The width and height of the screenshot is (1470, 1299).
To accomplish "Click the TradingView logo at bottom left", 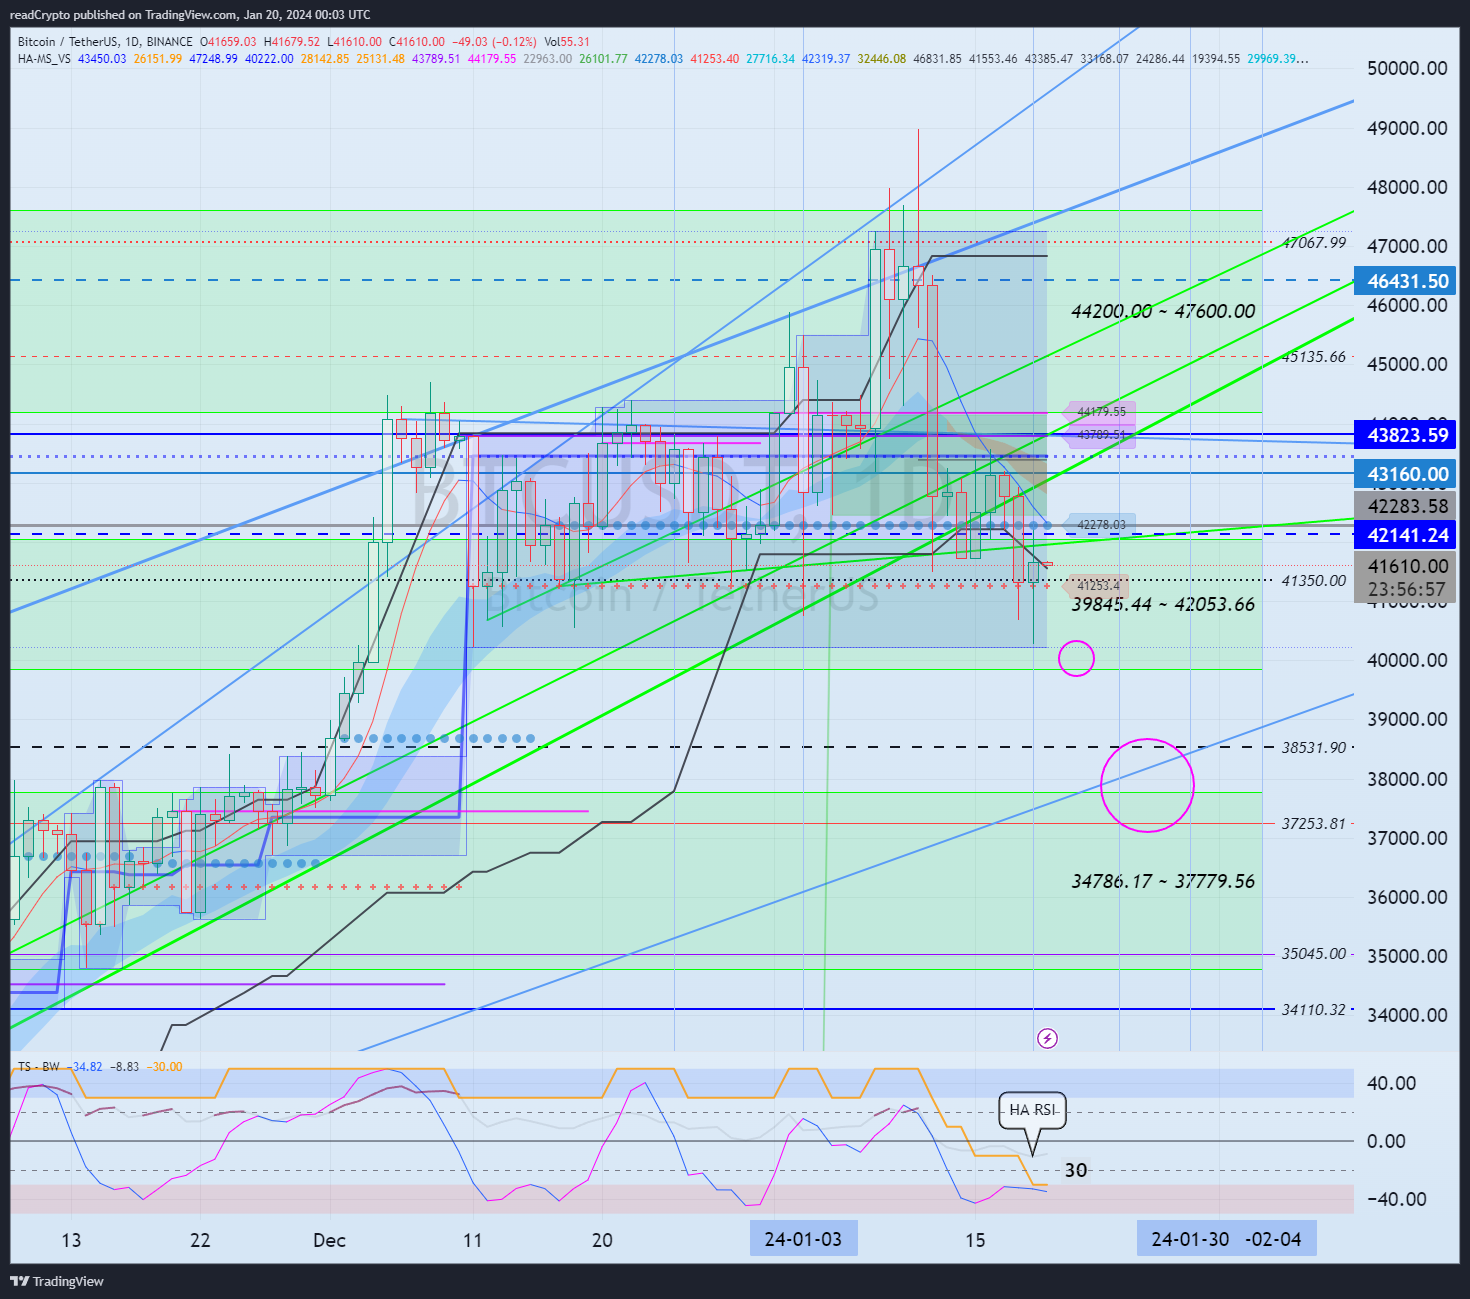I will [57, 1281].
